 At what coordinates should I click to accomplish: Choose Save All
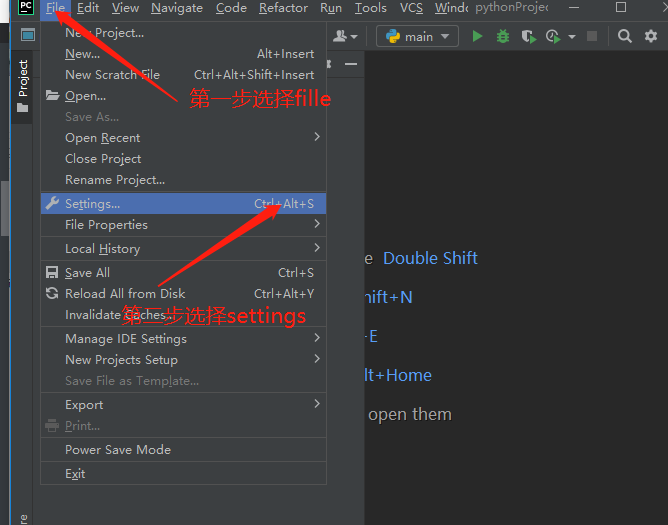tap(183, 272)
